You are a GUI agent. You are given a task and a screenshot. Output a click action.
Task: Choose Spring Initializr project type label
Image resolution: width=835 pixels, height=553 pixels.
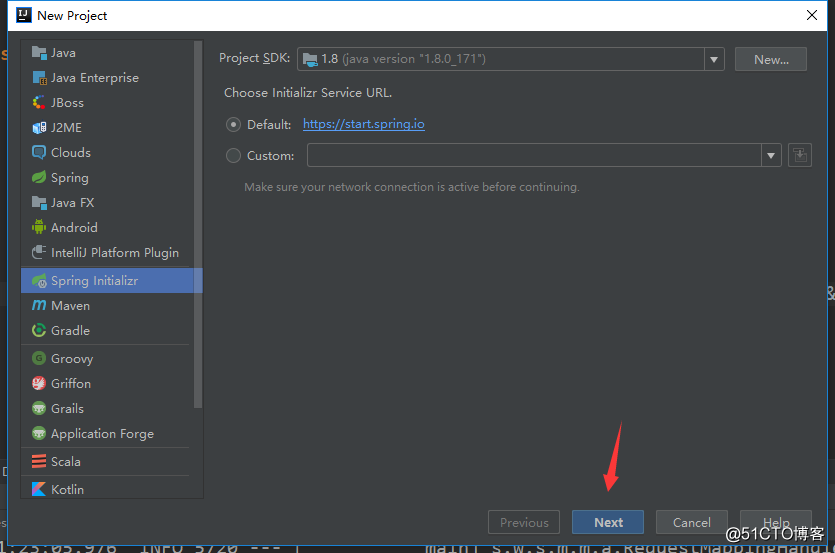coord(94,281)
